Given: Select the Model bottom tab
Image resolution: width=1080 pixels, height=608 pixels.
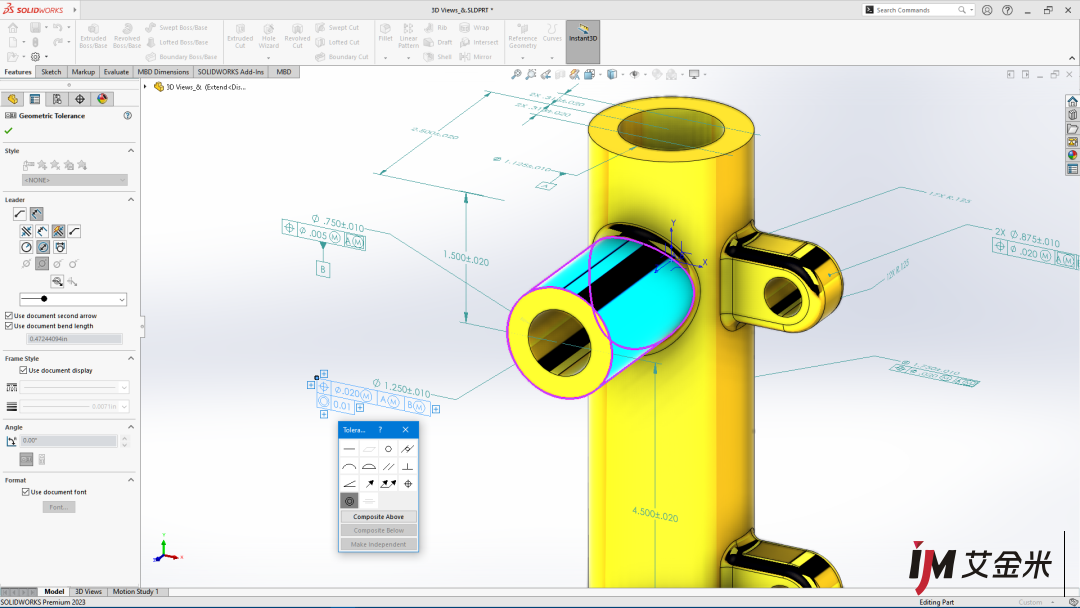Looking at the screenshot, I should 54,591.
